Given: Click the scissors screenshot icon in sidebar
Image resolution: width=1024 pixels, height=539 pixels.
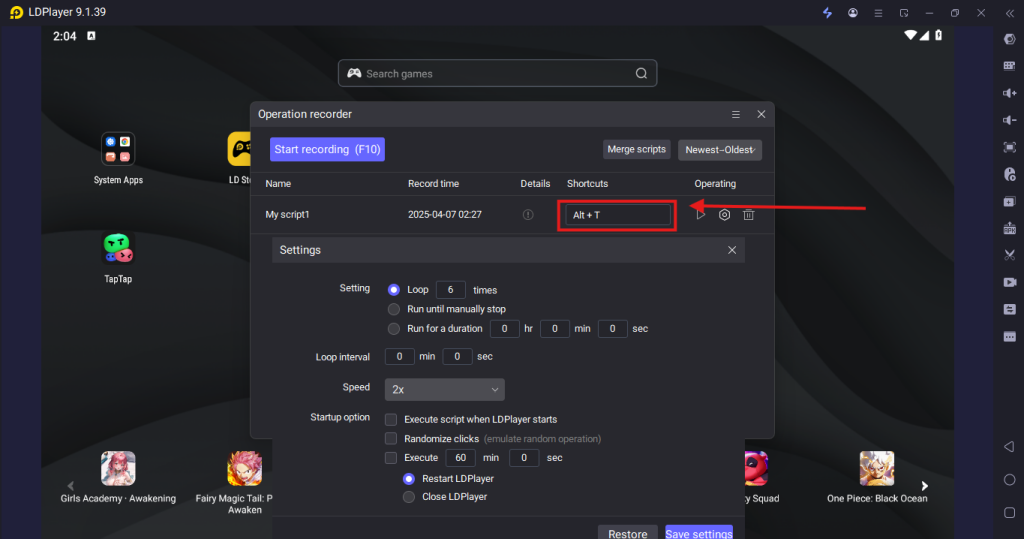Looking at the screenshot, I should [x=1009, y=255].
